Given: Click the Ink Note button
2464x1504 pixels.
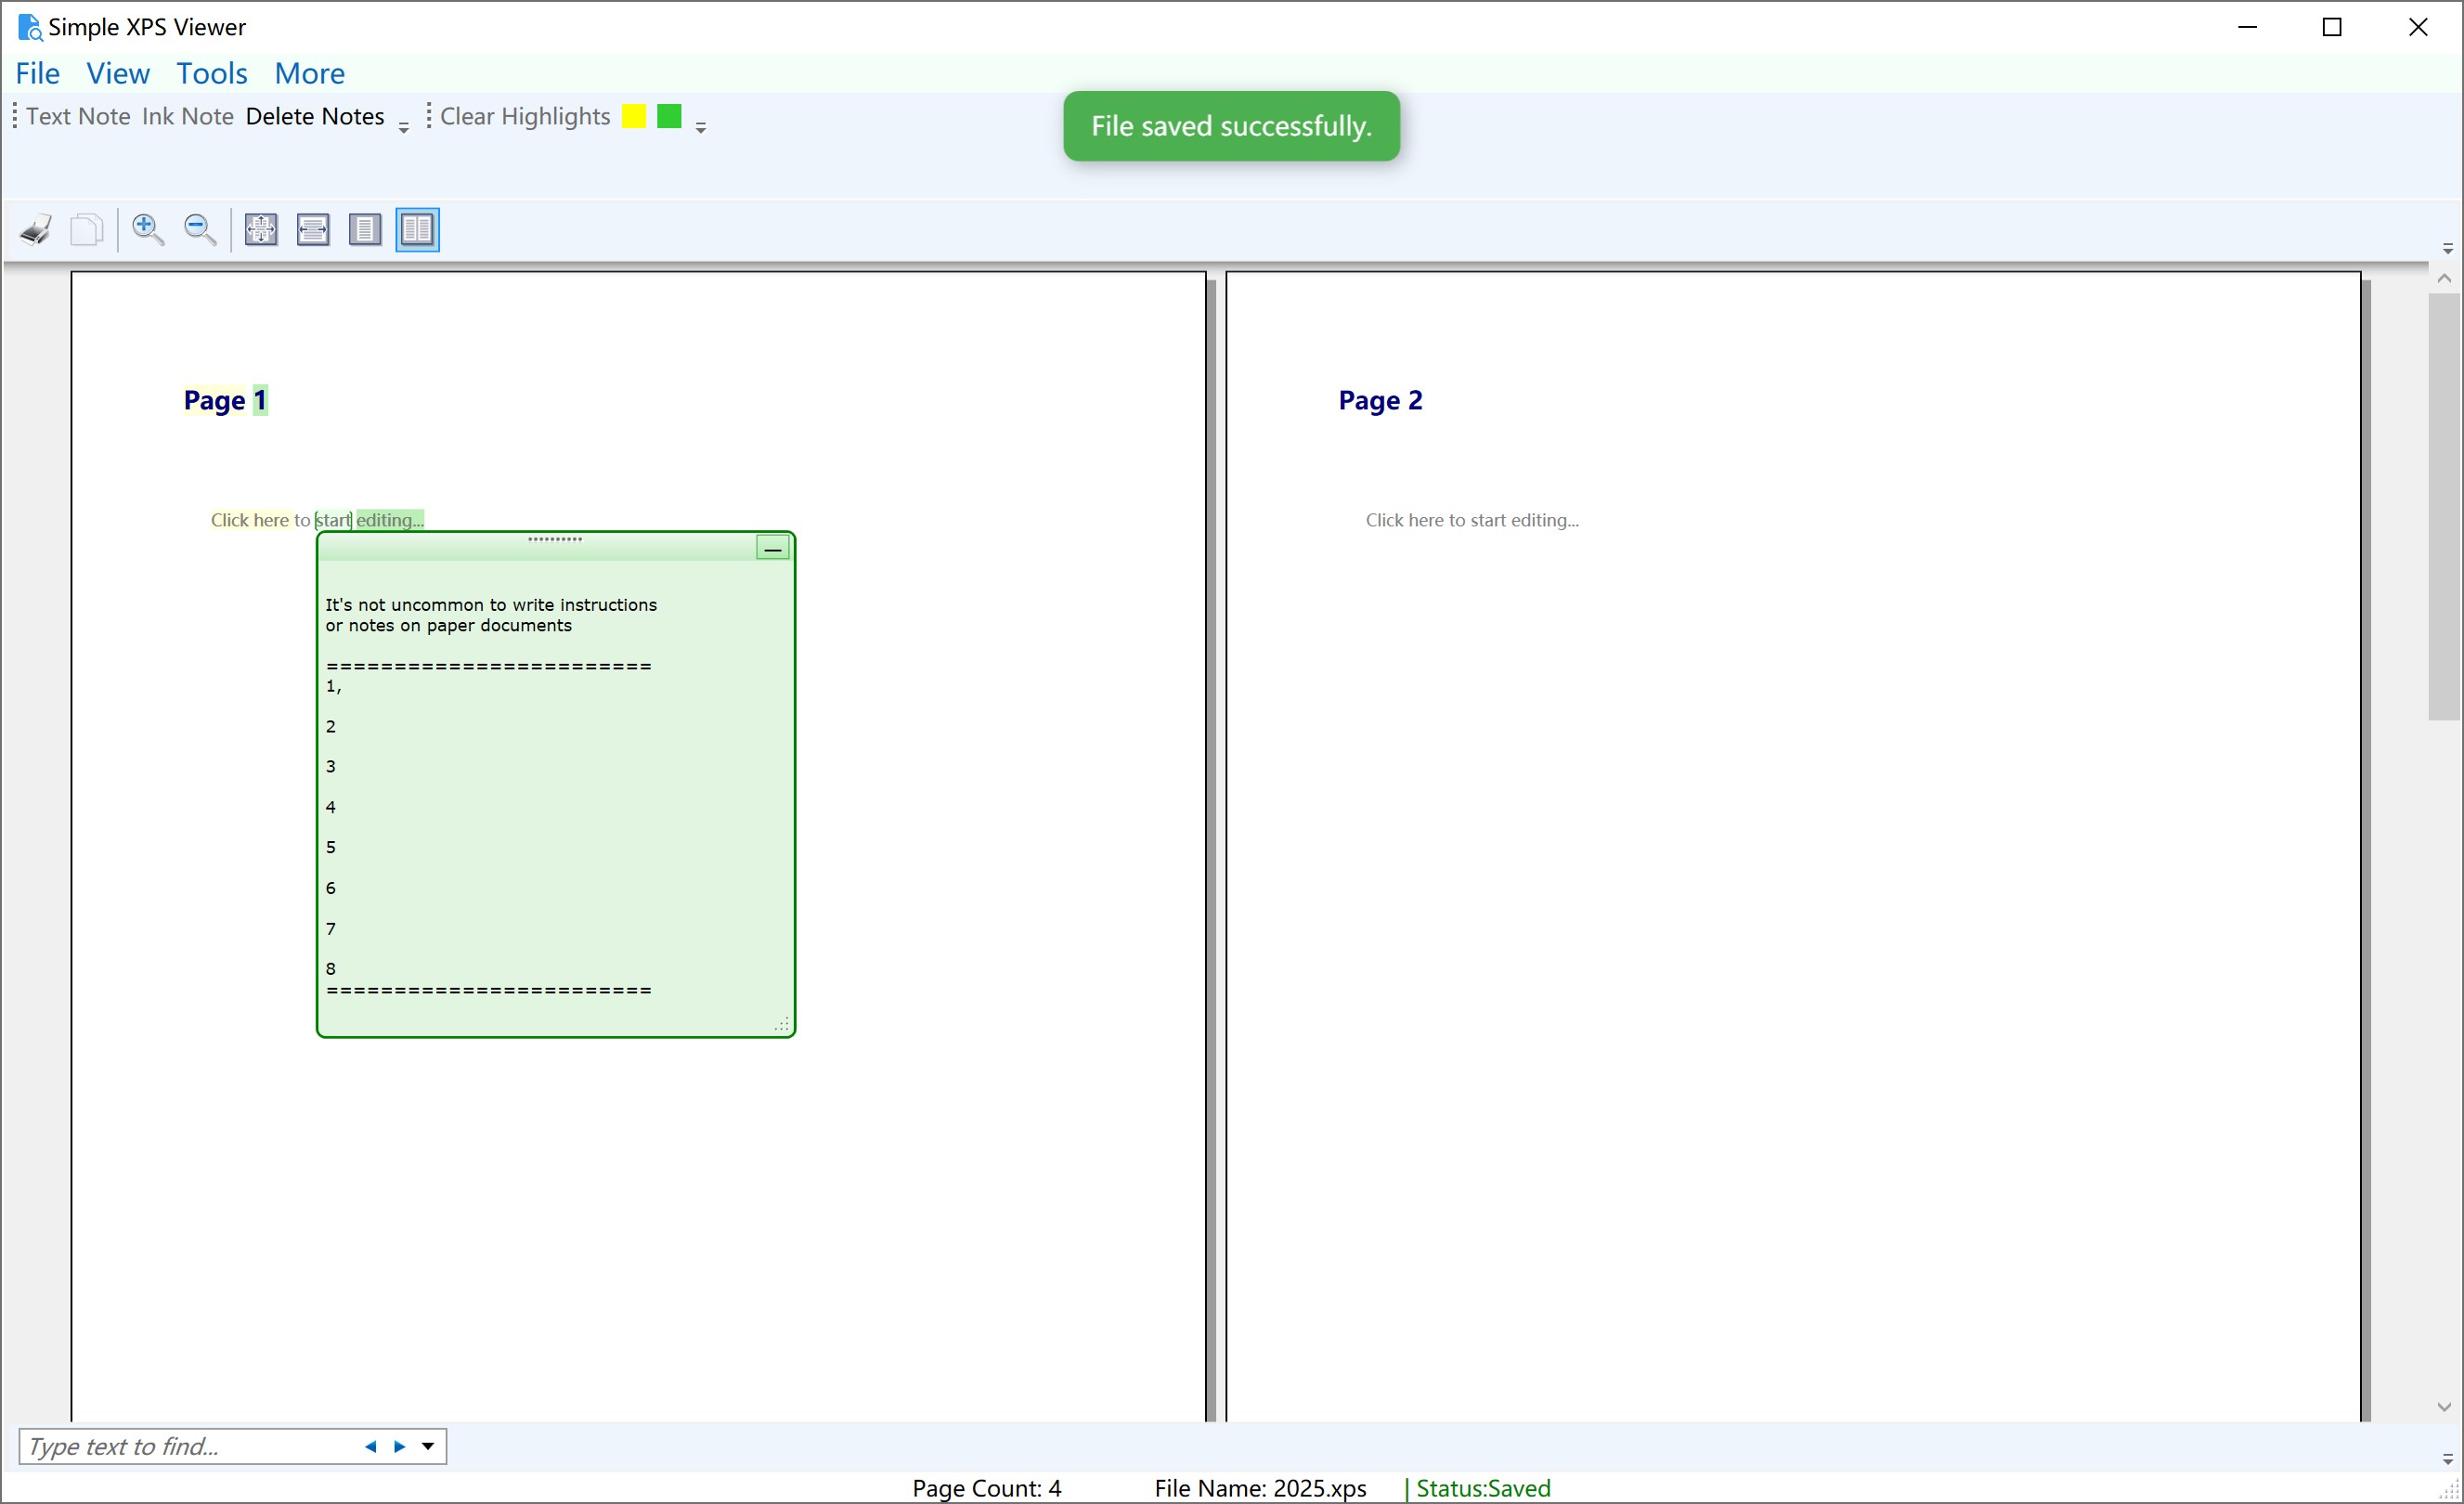Looking at the screenshot, I should click(x=187, y=116).
